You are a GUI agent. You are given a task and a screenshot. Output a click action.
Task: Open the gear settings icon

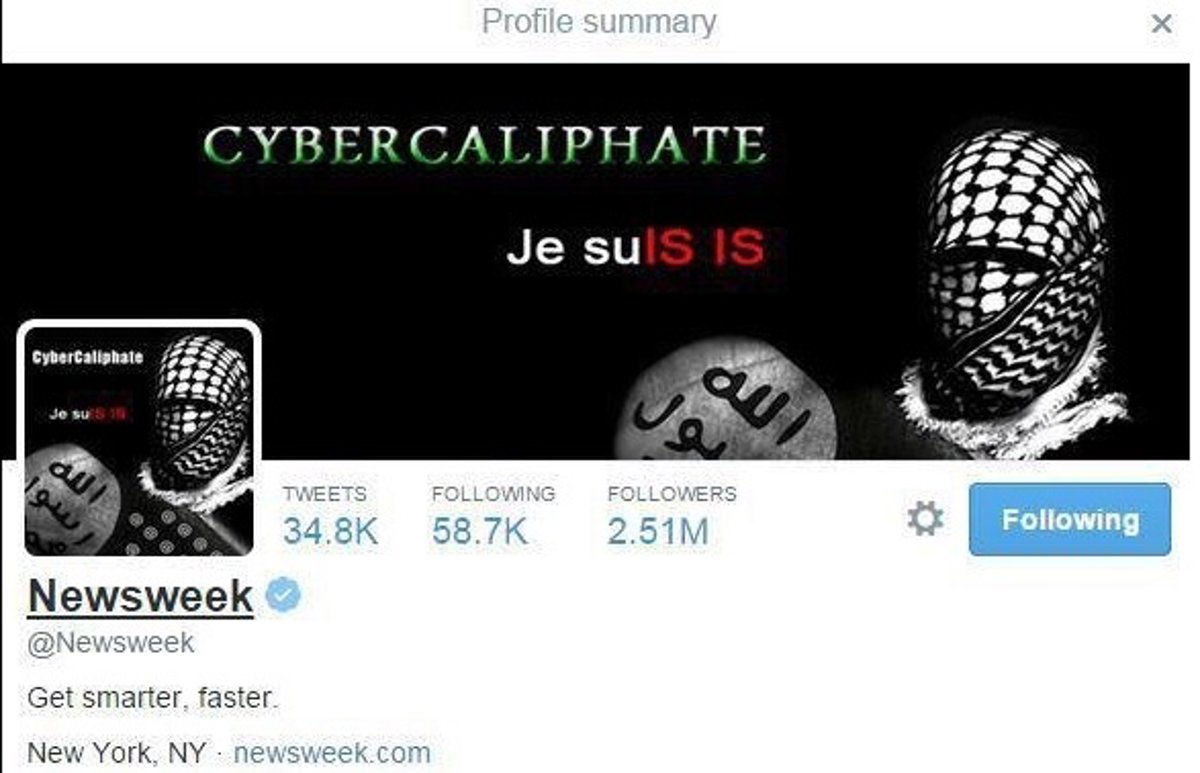click(924, 519)
